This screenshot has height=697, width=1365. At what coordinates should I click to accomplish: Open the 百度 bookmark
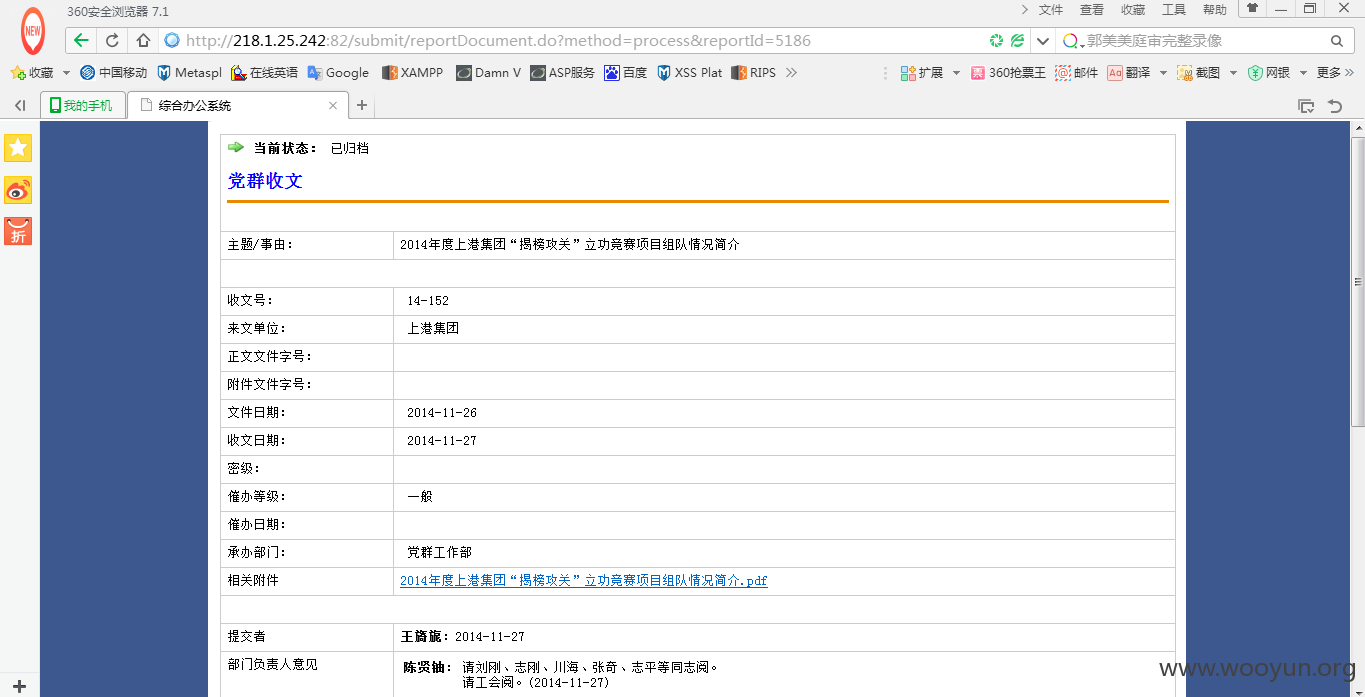(x=626, y=73)
